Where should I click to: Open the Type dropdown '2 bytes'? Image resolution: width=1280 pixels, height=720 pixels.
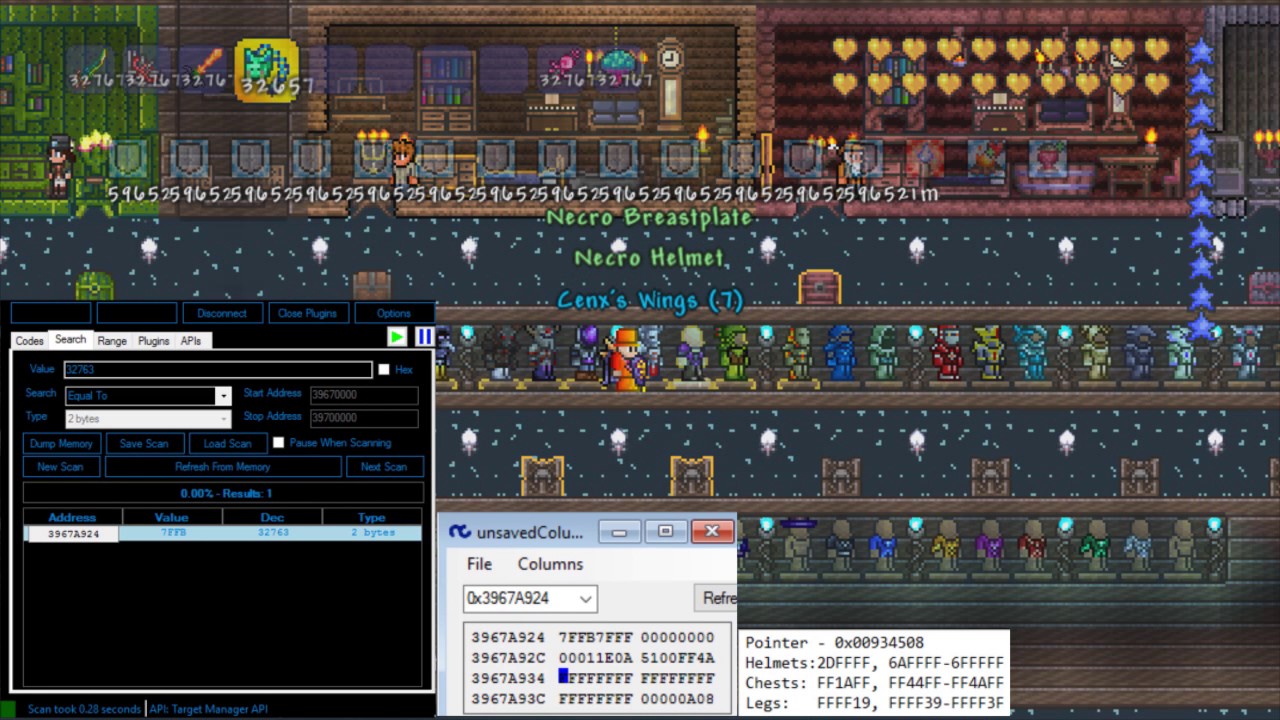click(x=147, y=418)
